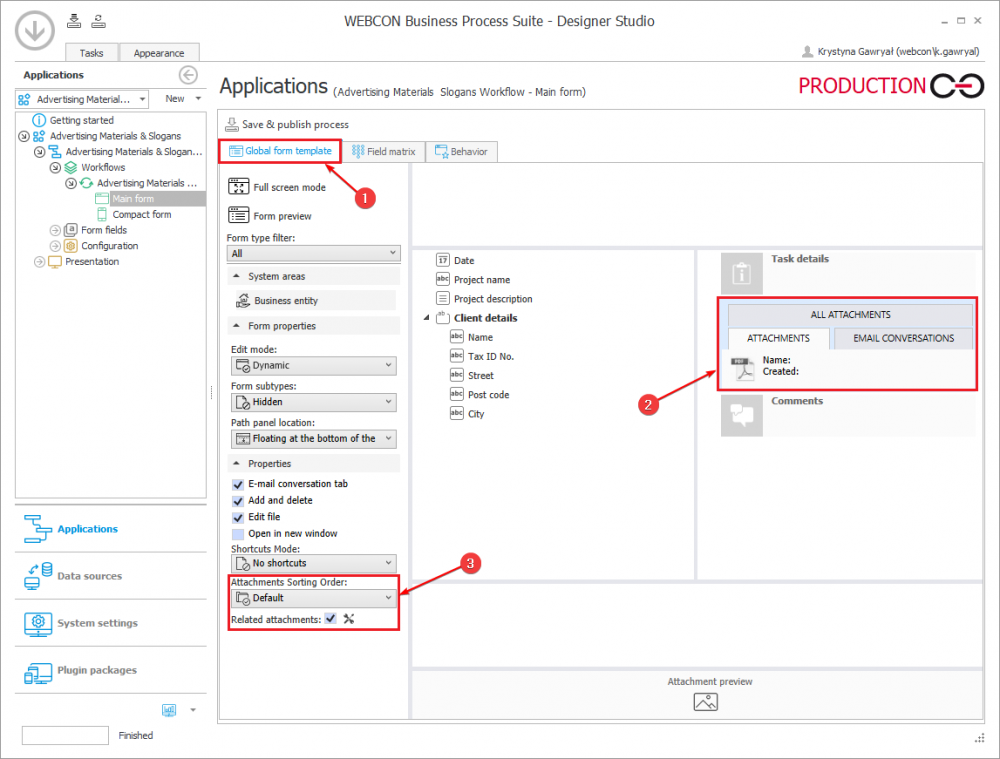Viewport: 1000px width, 759px height.
Task: Click the Attachment preview image icon
Action: [x=705, y=702]
